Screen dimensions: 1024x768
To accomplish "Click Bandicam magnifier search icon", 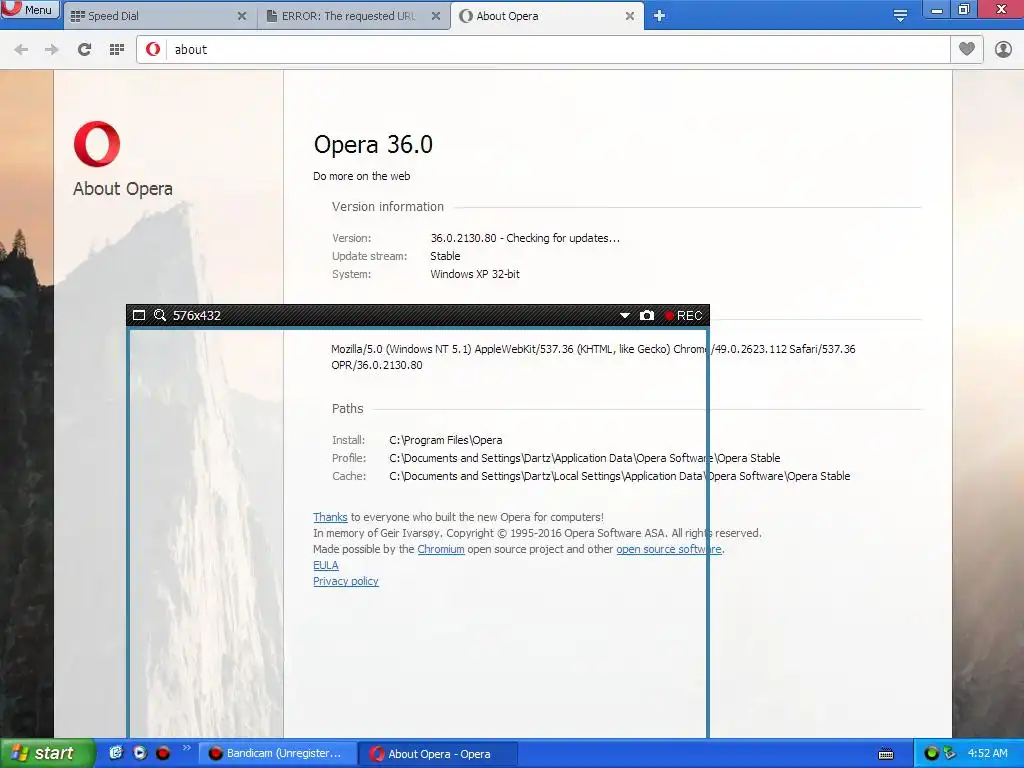I will (159, 315).
